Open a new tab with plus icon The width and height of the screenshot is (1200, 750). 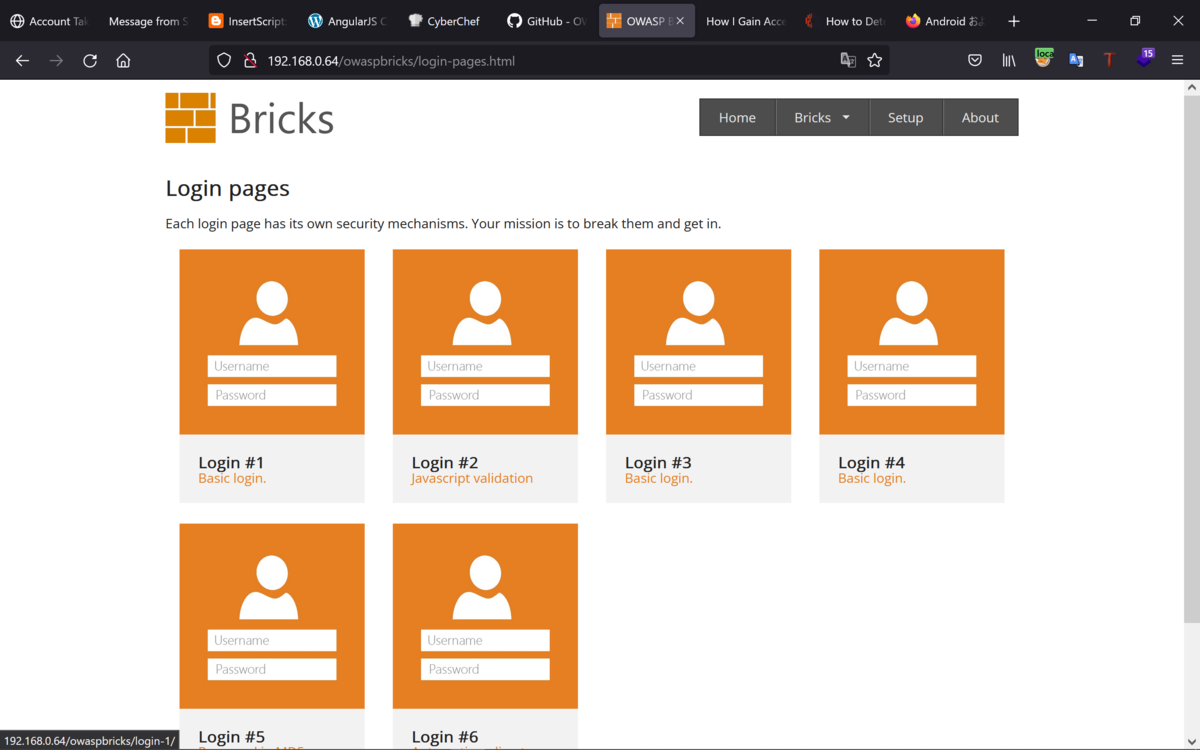[1014, 21]
